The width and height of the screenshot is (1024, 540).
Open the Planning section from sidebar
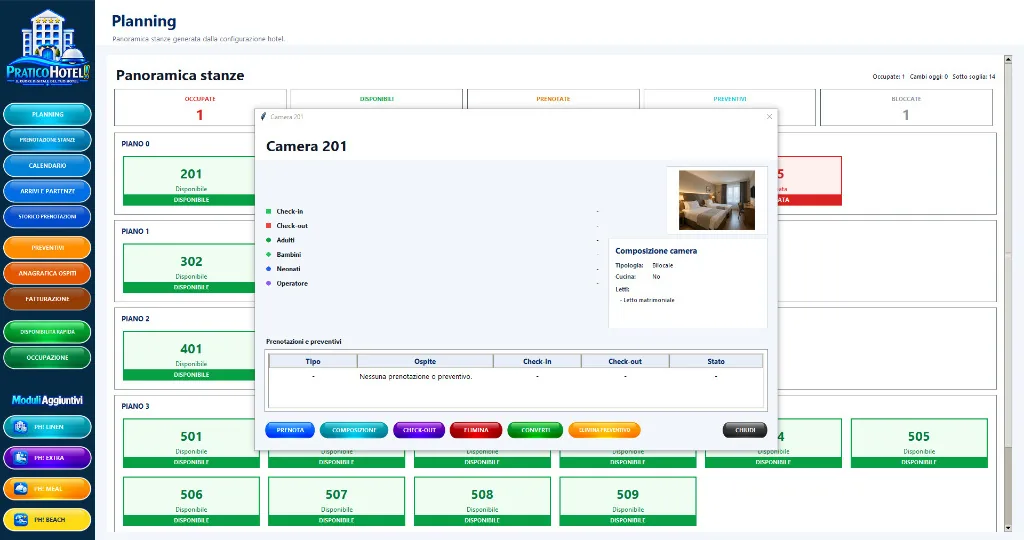click(x=47, y=114)
